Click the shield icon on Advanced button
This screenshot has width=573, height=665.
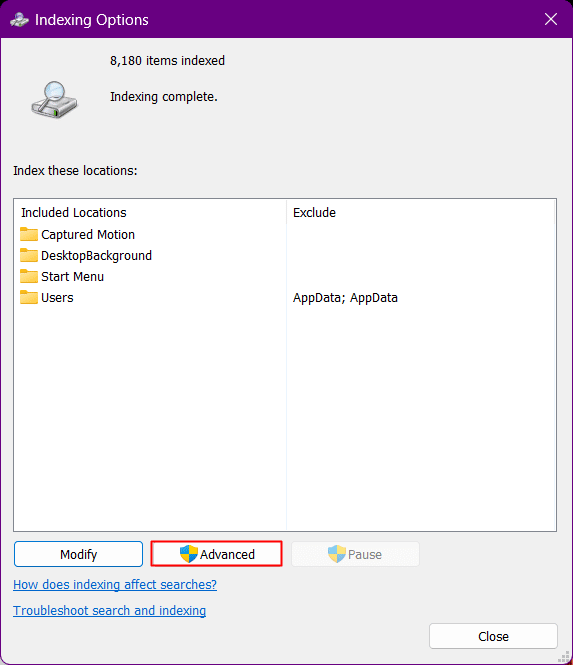point(189,554)
